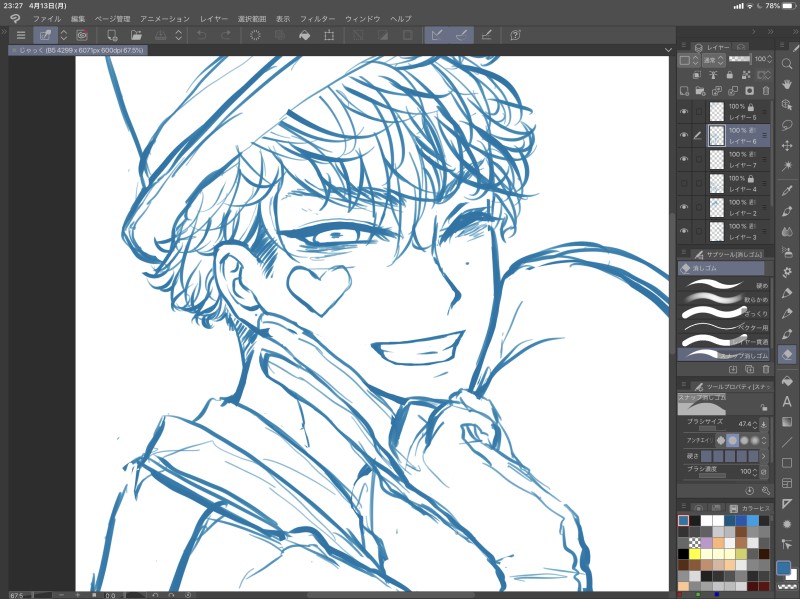Select the Airbrush tool
This screenshot has height=599, width=800.
coord(787,251)
